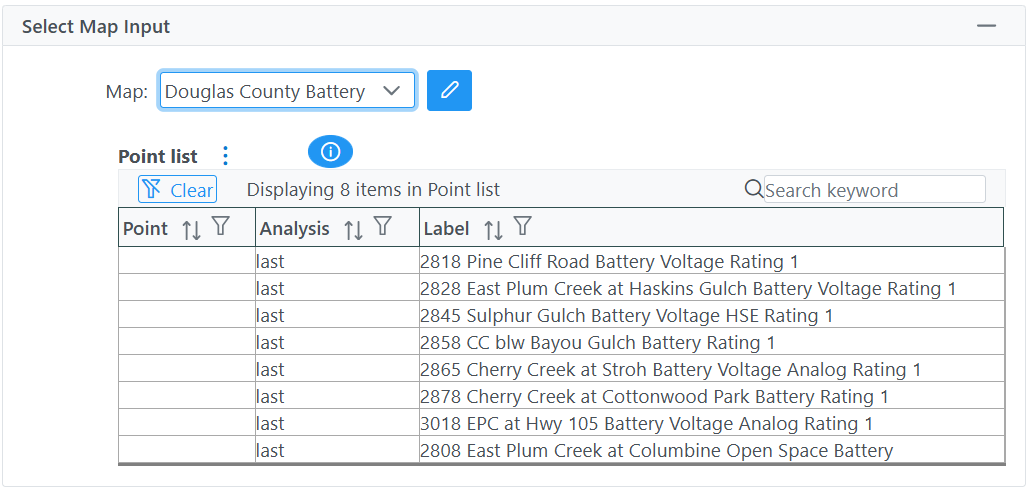Filter the Point column
Viewport: 1034px width, 487px height.
[220, 227]
